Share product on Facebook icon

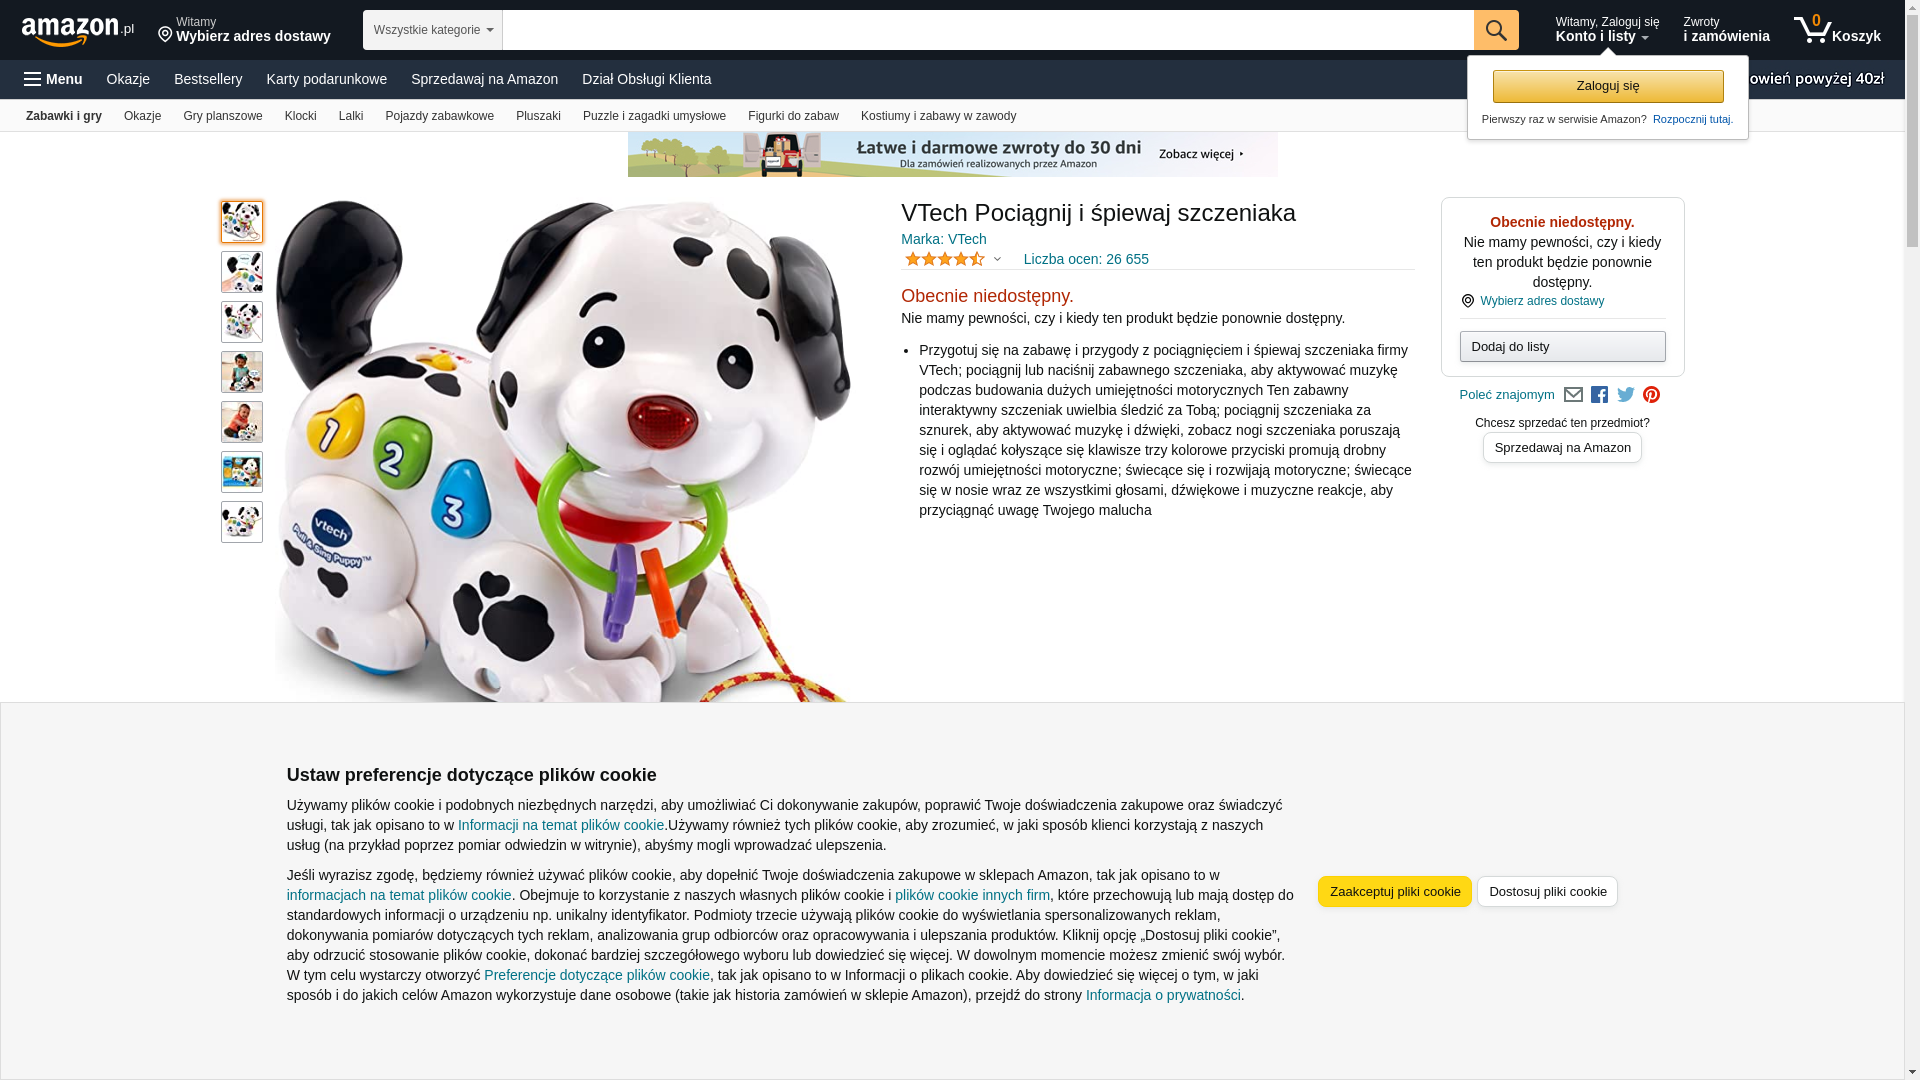point(1599,395)
